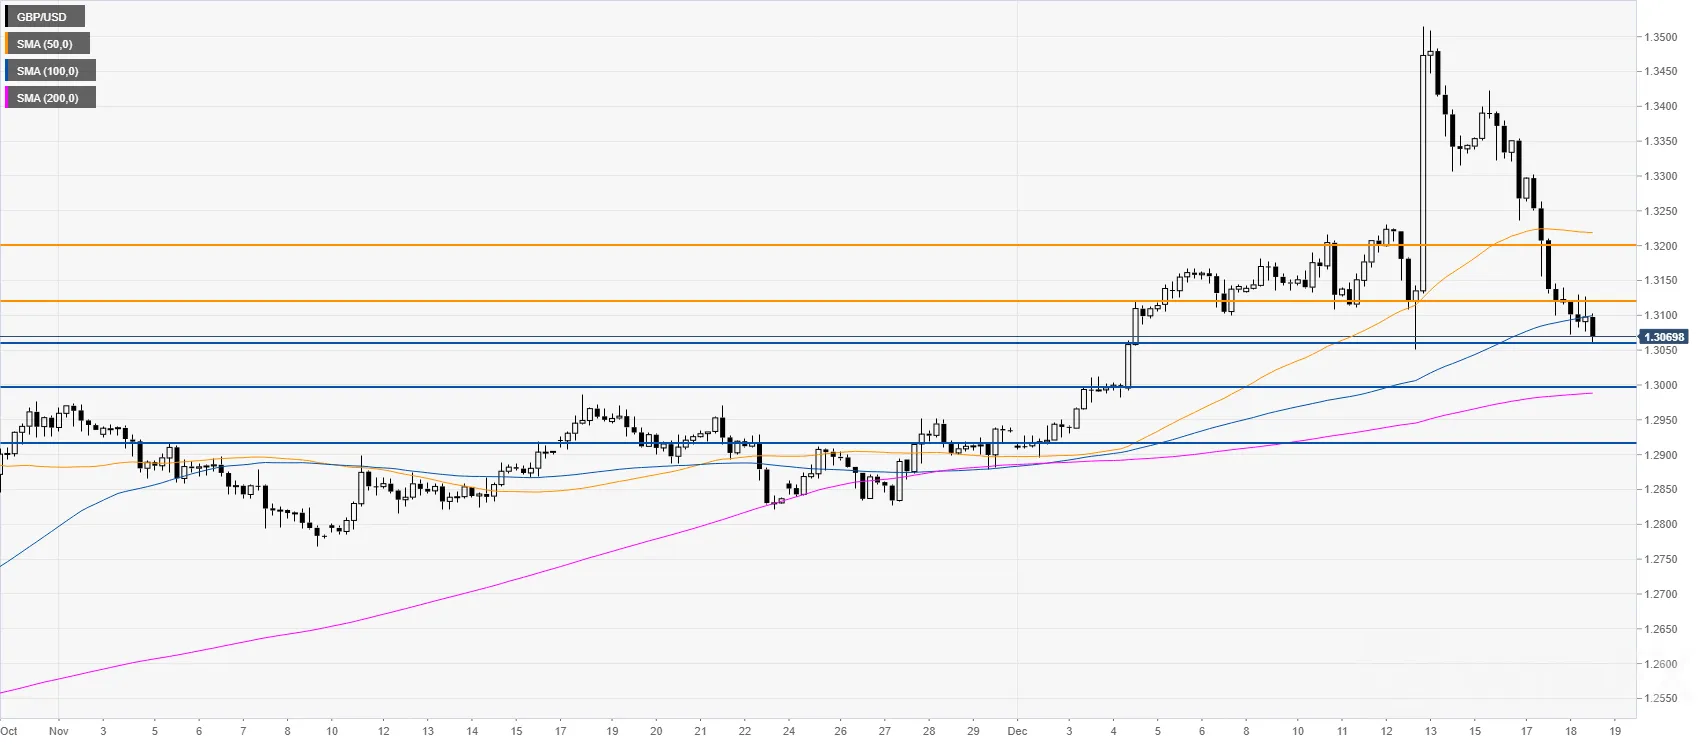This screenshot has width=1707, height=744.
Task: Click the last black candle on the chart
Action: pos(1593,326)
